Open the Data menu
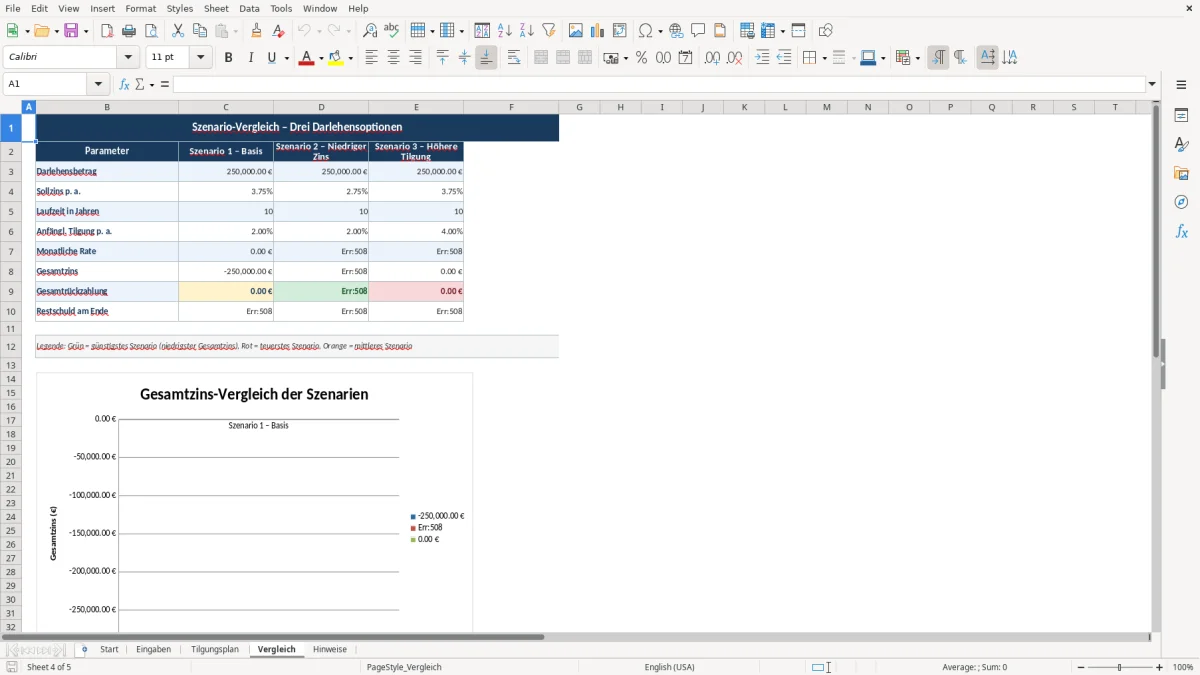Image resolution: width=1200 pixels, height=675 pixels. 249,8
